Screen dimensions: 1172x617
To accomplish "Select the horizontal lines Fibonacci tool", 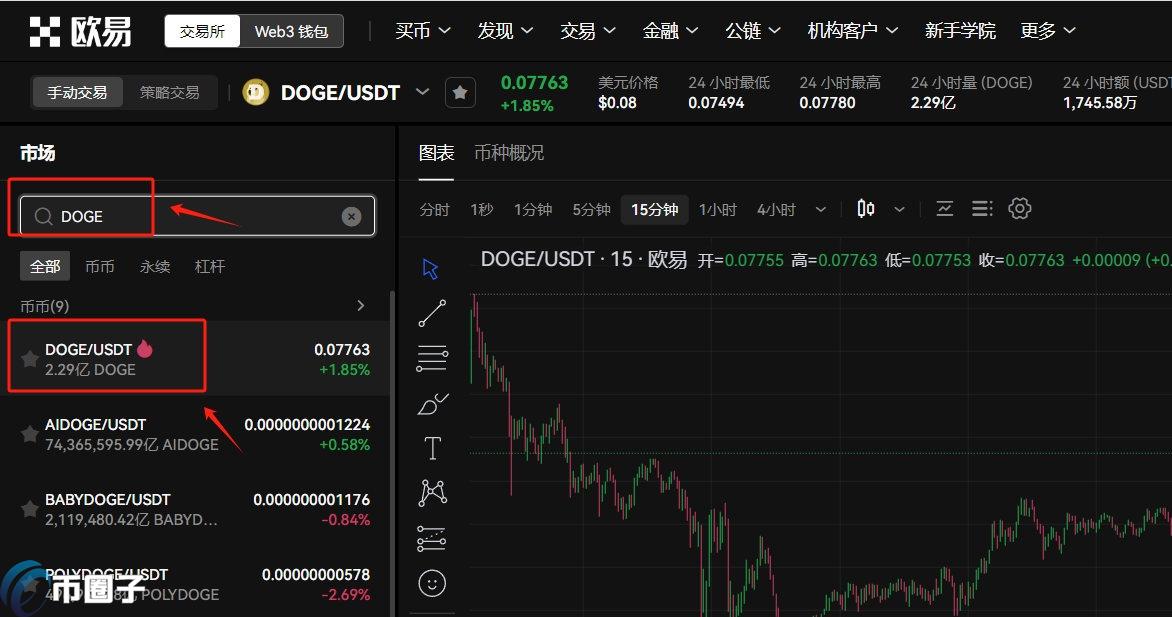I will [x=432, y=358].
